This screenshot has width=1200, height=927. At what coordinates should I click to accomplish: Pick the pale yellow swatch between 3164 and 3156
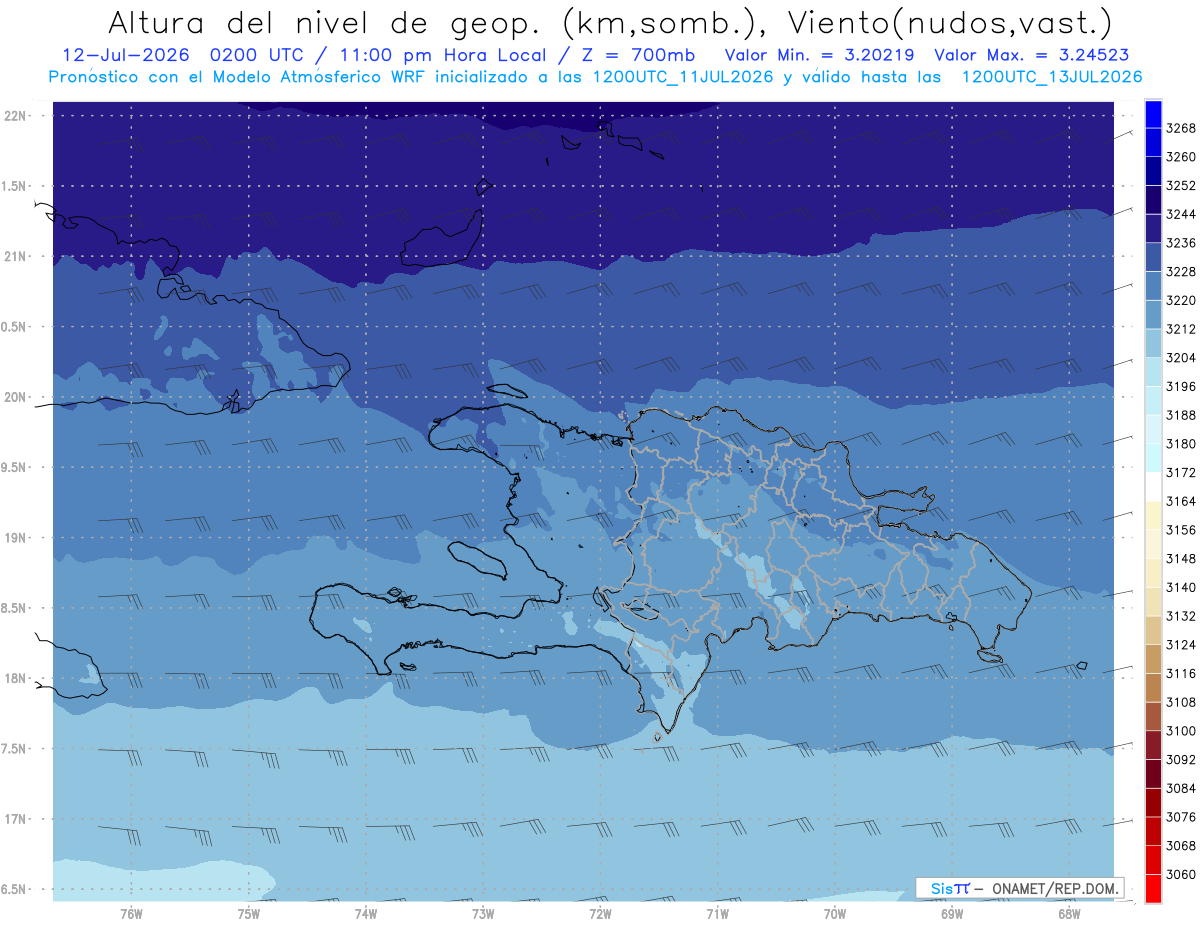click(1153, 515)
